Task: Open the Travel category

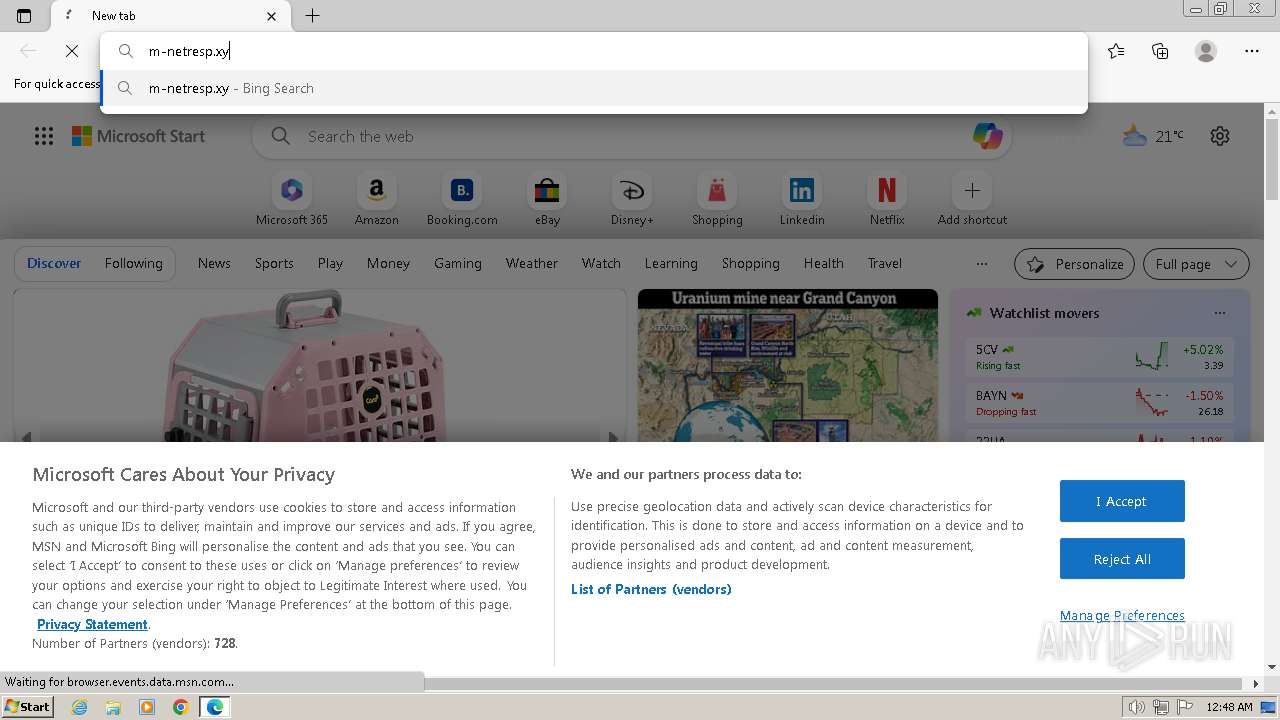Action: point(885,263)
